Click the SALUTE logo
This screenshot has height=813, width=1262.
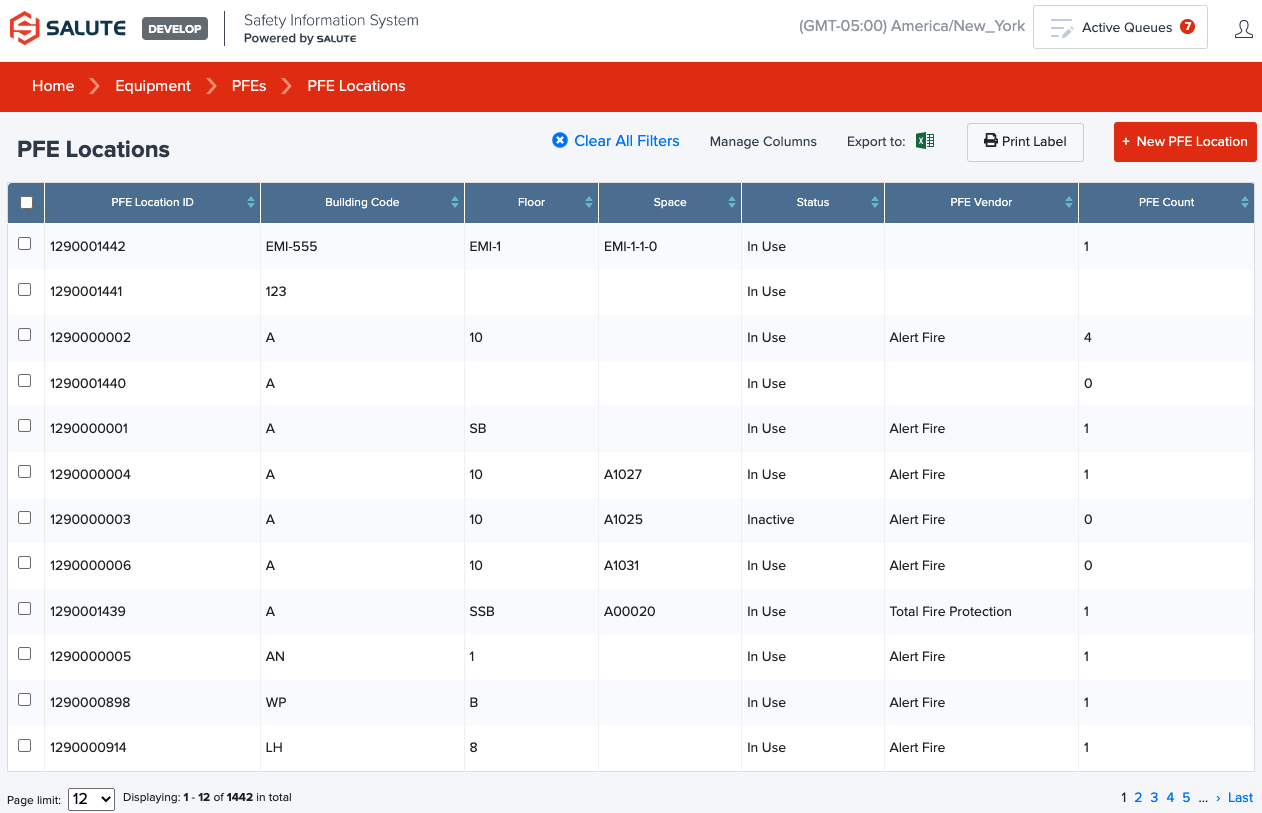(x=68, y=28)
